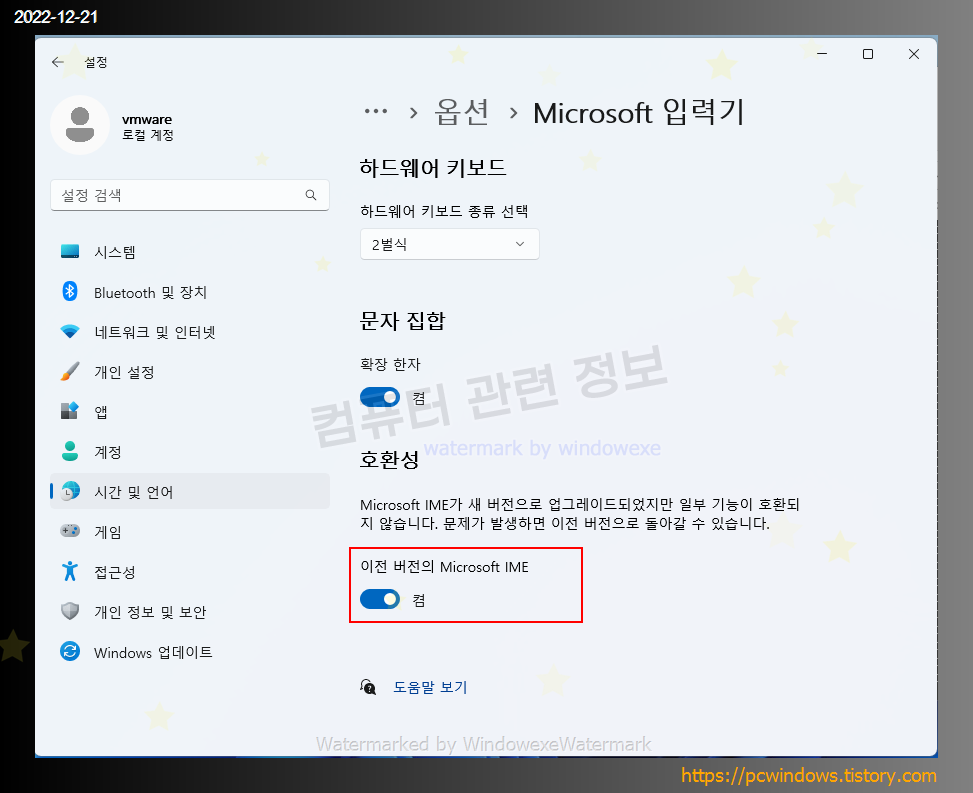Click the vmware user avatar

pyautogui.click(x=80, y=125)
